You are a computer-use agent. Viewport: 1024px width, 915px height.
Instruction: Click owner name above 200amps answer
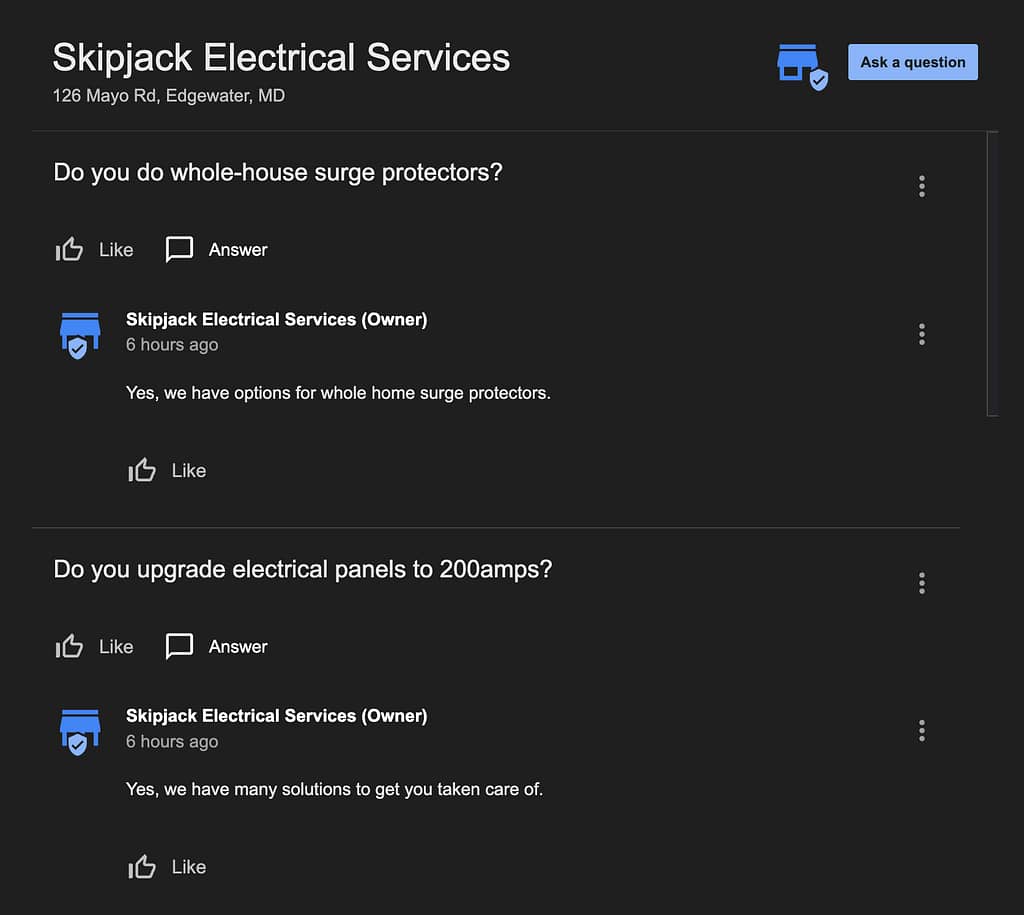[x=276, y=716]
